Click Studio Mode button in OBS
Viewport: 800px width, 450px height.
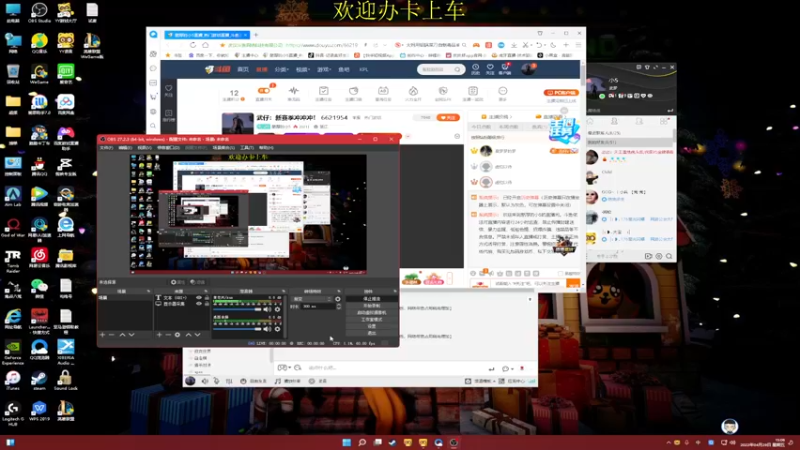click(371, 319)
